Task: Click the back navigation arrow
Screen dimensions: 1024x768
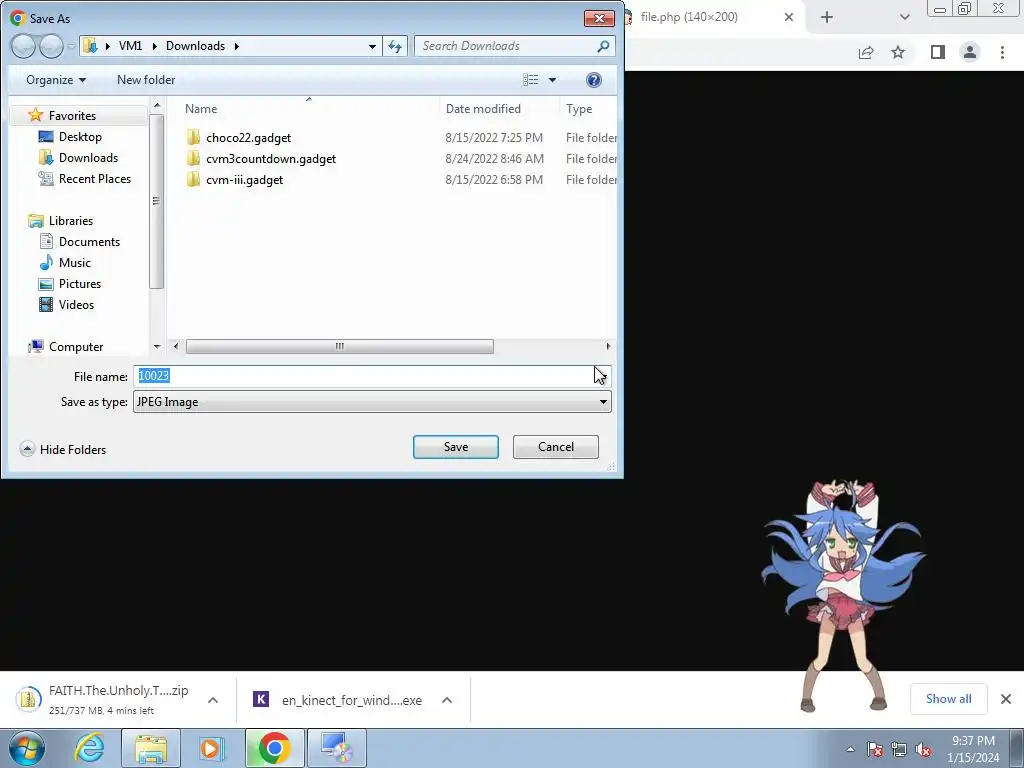Action: click(24, 46)
